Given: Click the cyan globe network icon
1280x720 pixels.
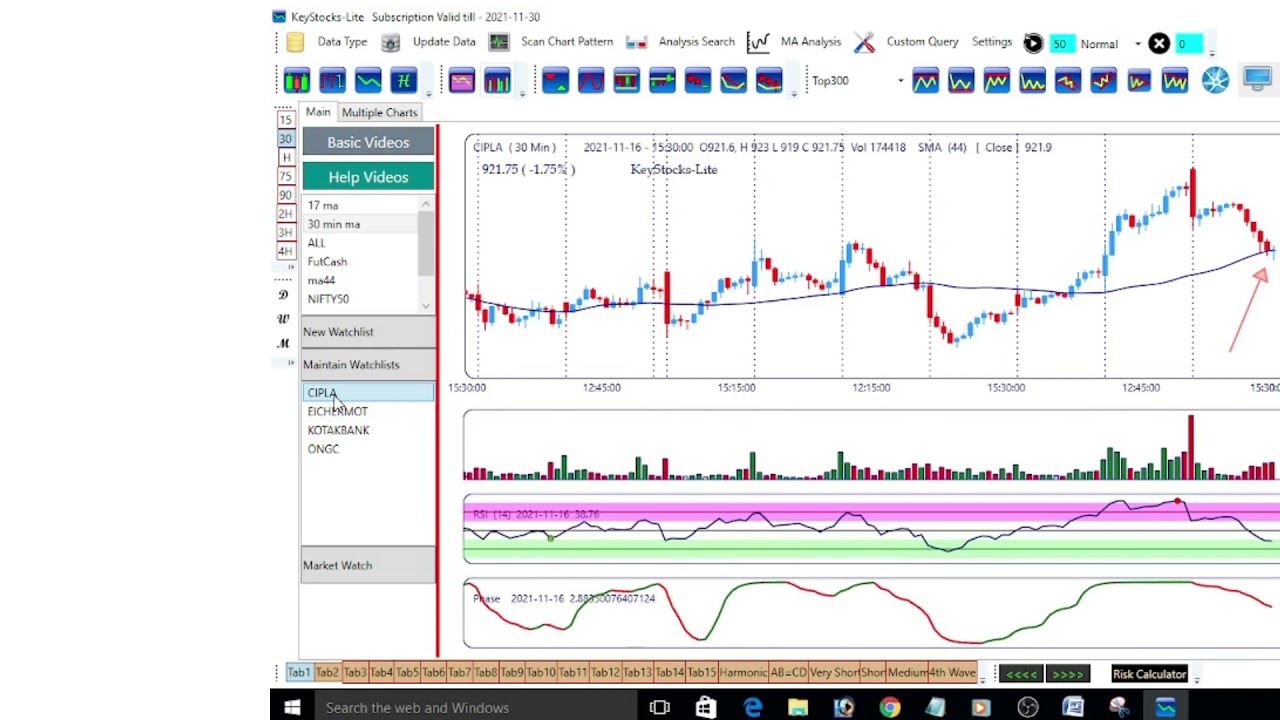Looking at the screenshot, I should click(1216, 81).
